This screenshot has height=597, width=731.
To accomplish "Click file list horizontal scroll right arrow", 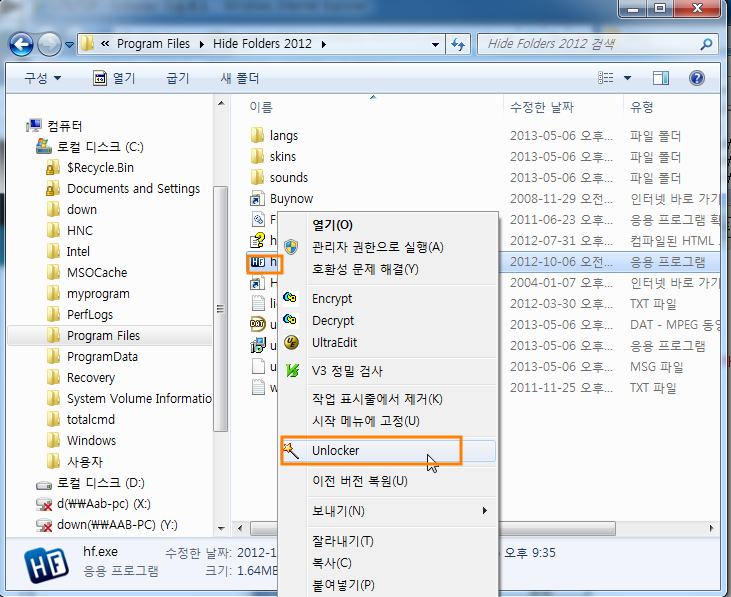I will click(x=712, y=528).
